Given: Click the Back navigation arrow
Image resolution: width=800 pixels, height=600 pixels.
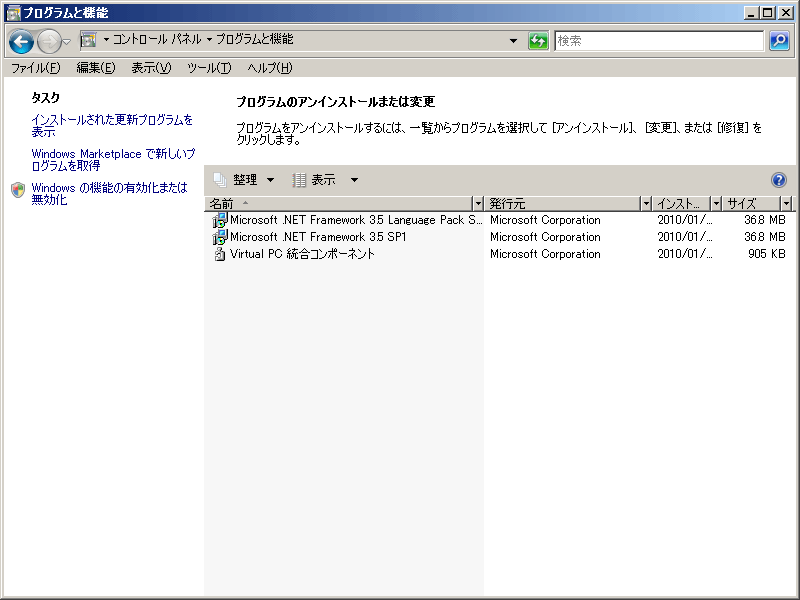Looking at the screenshot, I should 21,41.
